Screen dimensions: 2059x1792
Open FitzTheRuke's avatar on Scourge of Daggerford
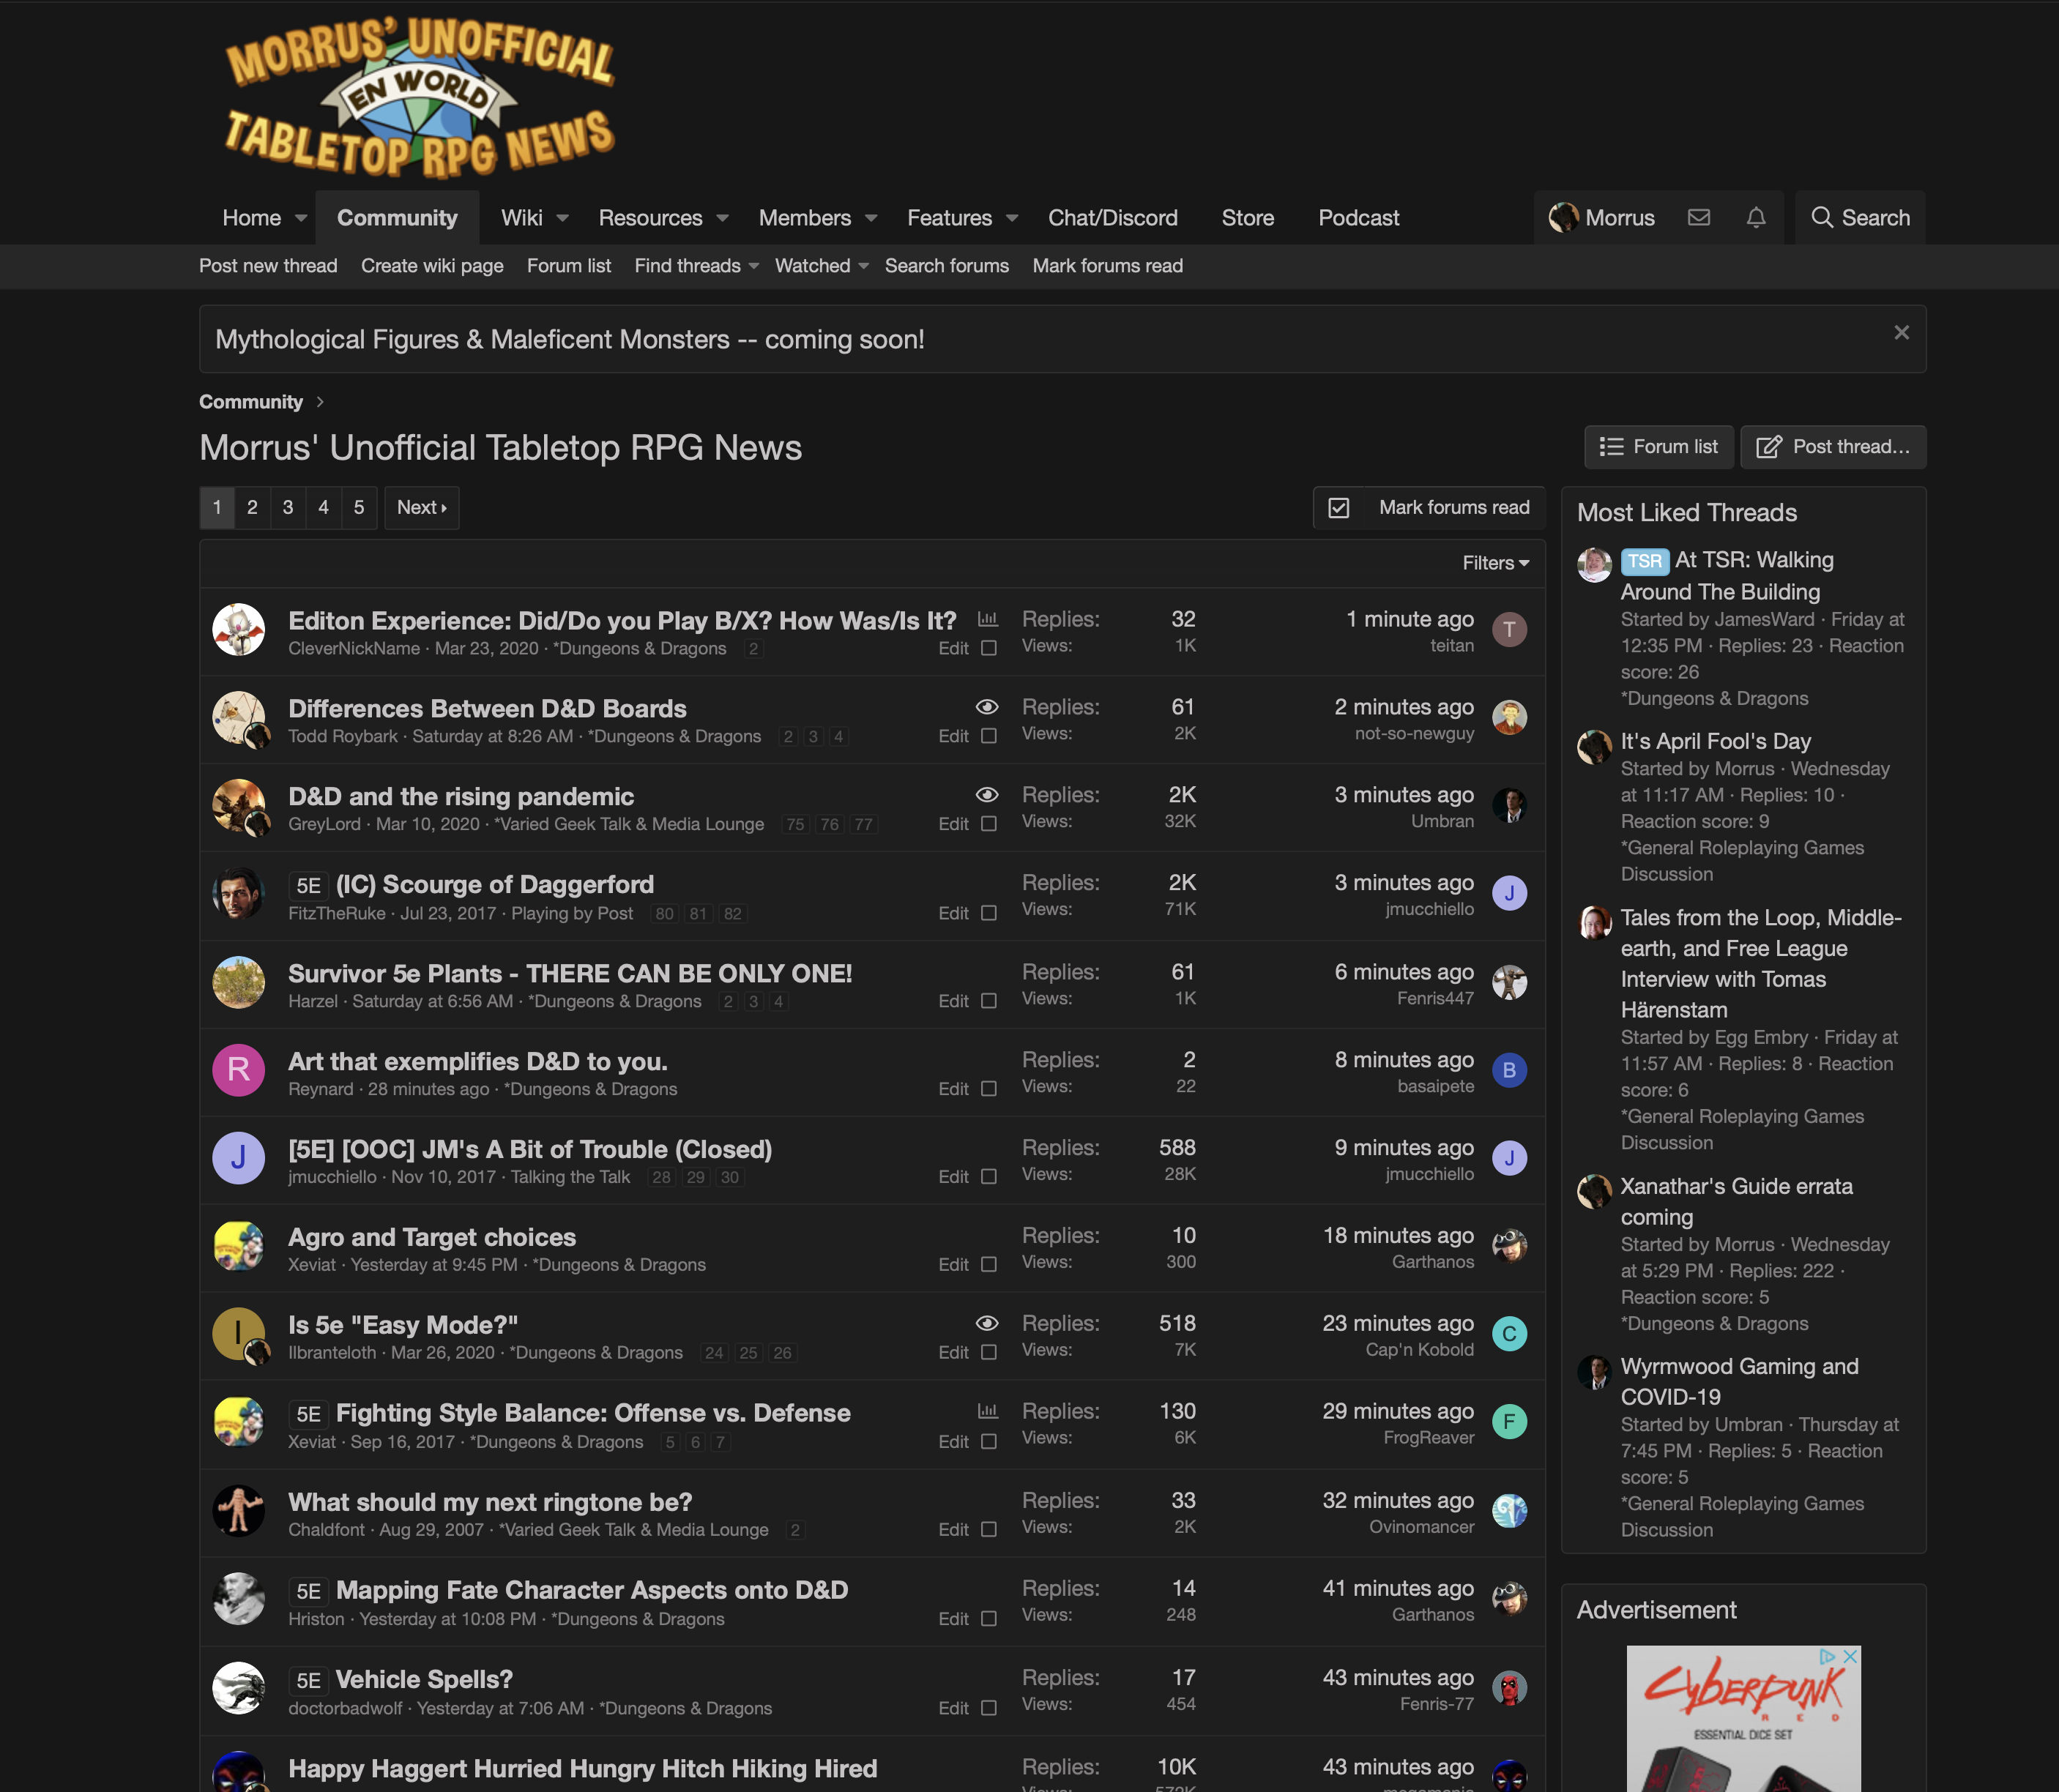238,894
